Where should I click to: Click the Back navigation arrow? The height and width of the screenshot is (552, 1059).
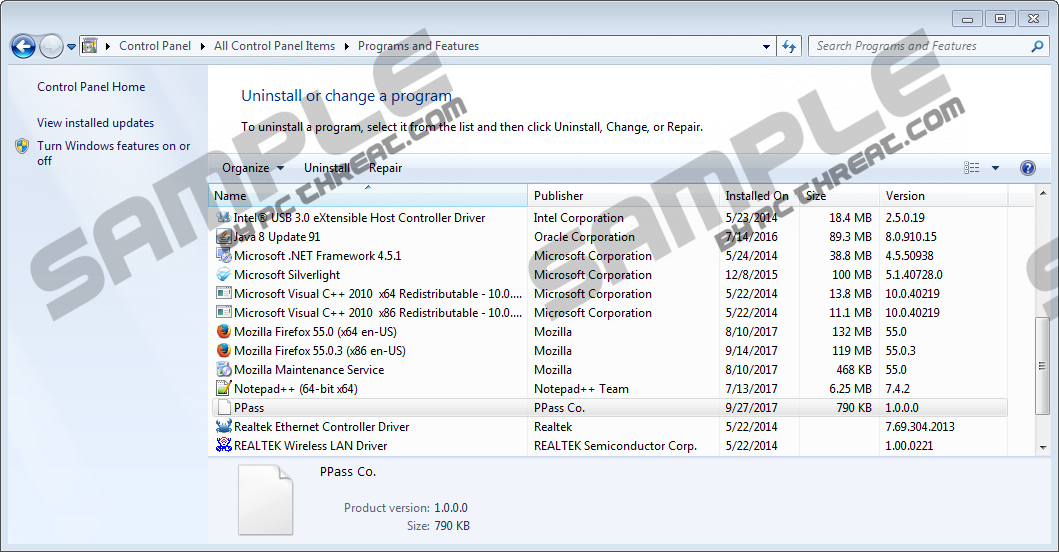[23, 47]
